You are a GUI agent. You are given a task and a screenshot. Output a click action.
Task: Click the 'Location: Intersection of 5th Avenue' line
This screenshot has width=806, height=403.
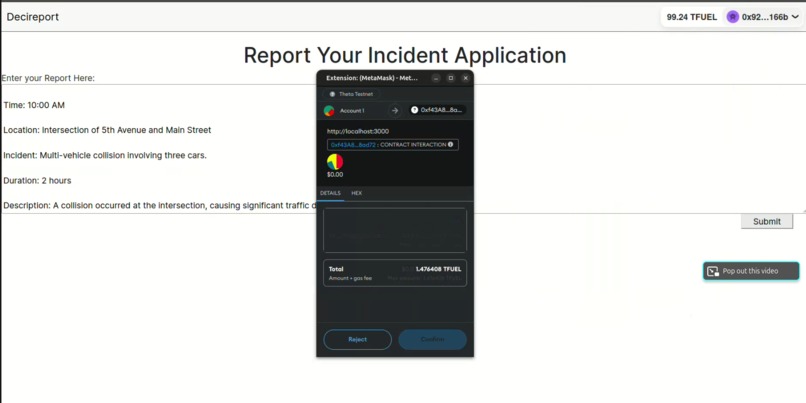pyautogui.click(x=107, y=130)
